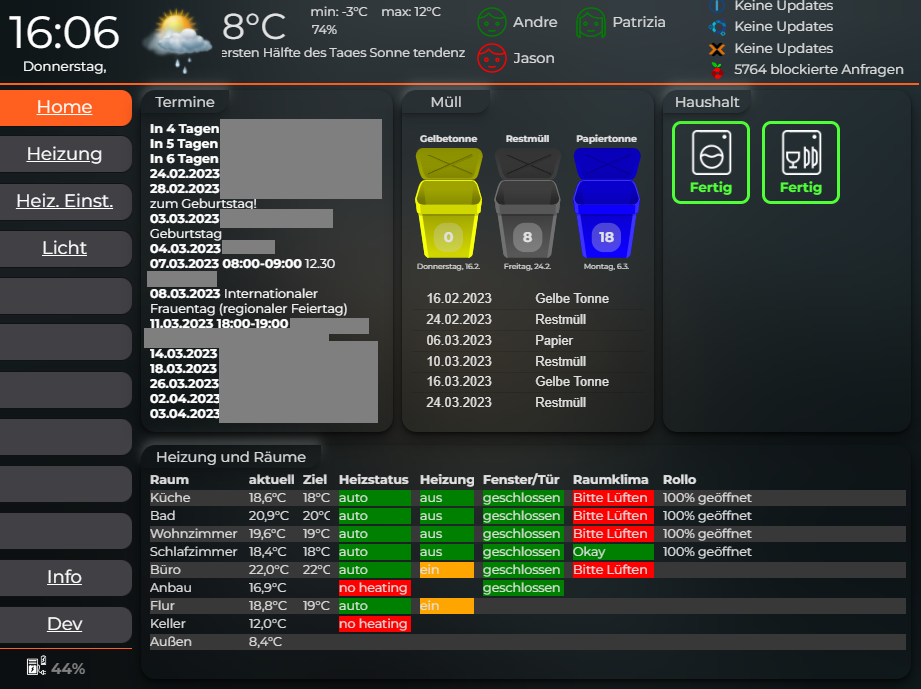Click the 16:06 clock display

(x=64, y=33)
